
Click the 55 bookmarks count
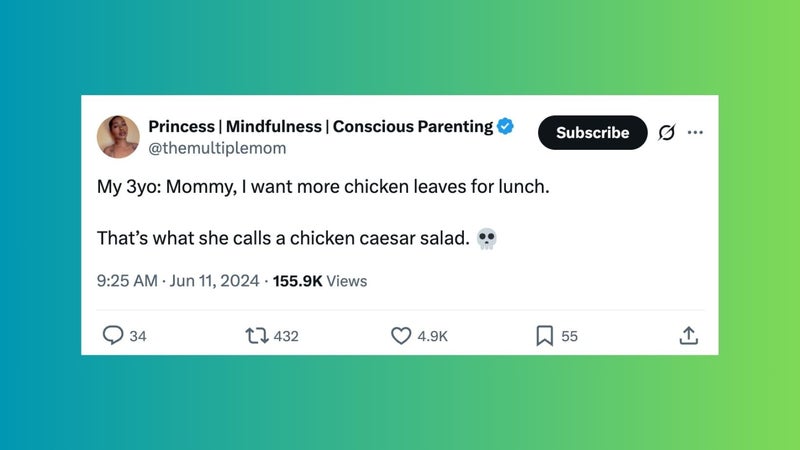coord(569,337)
